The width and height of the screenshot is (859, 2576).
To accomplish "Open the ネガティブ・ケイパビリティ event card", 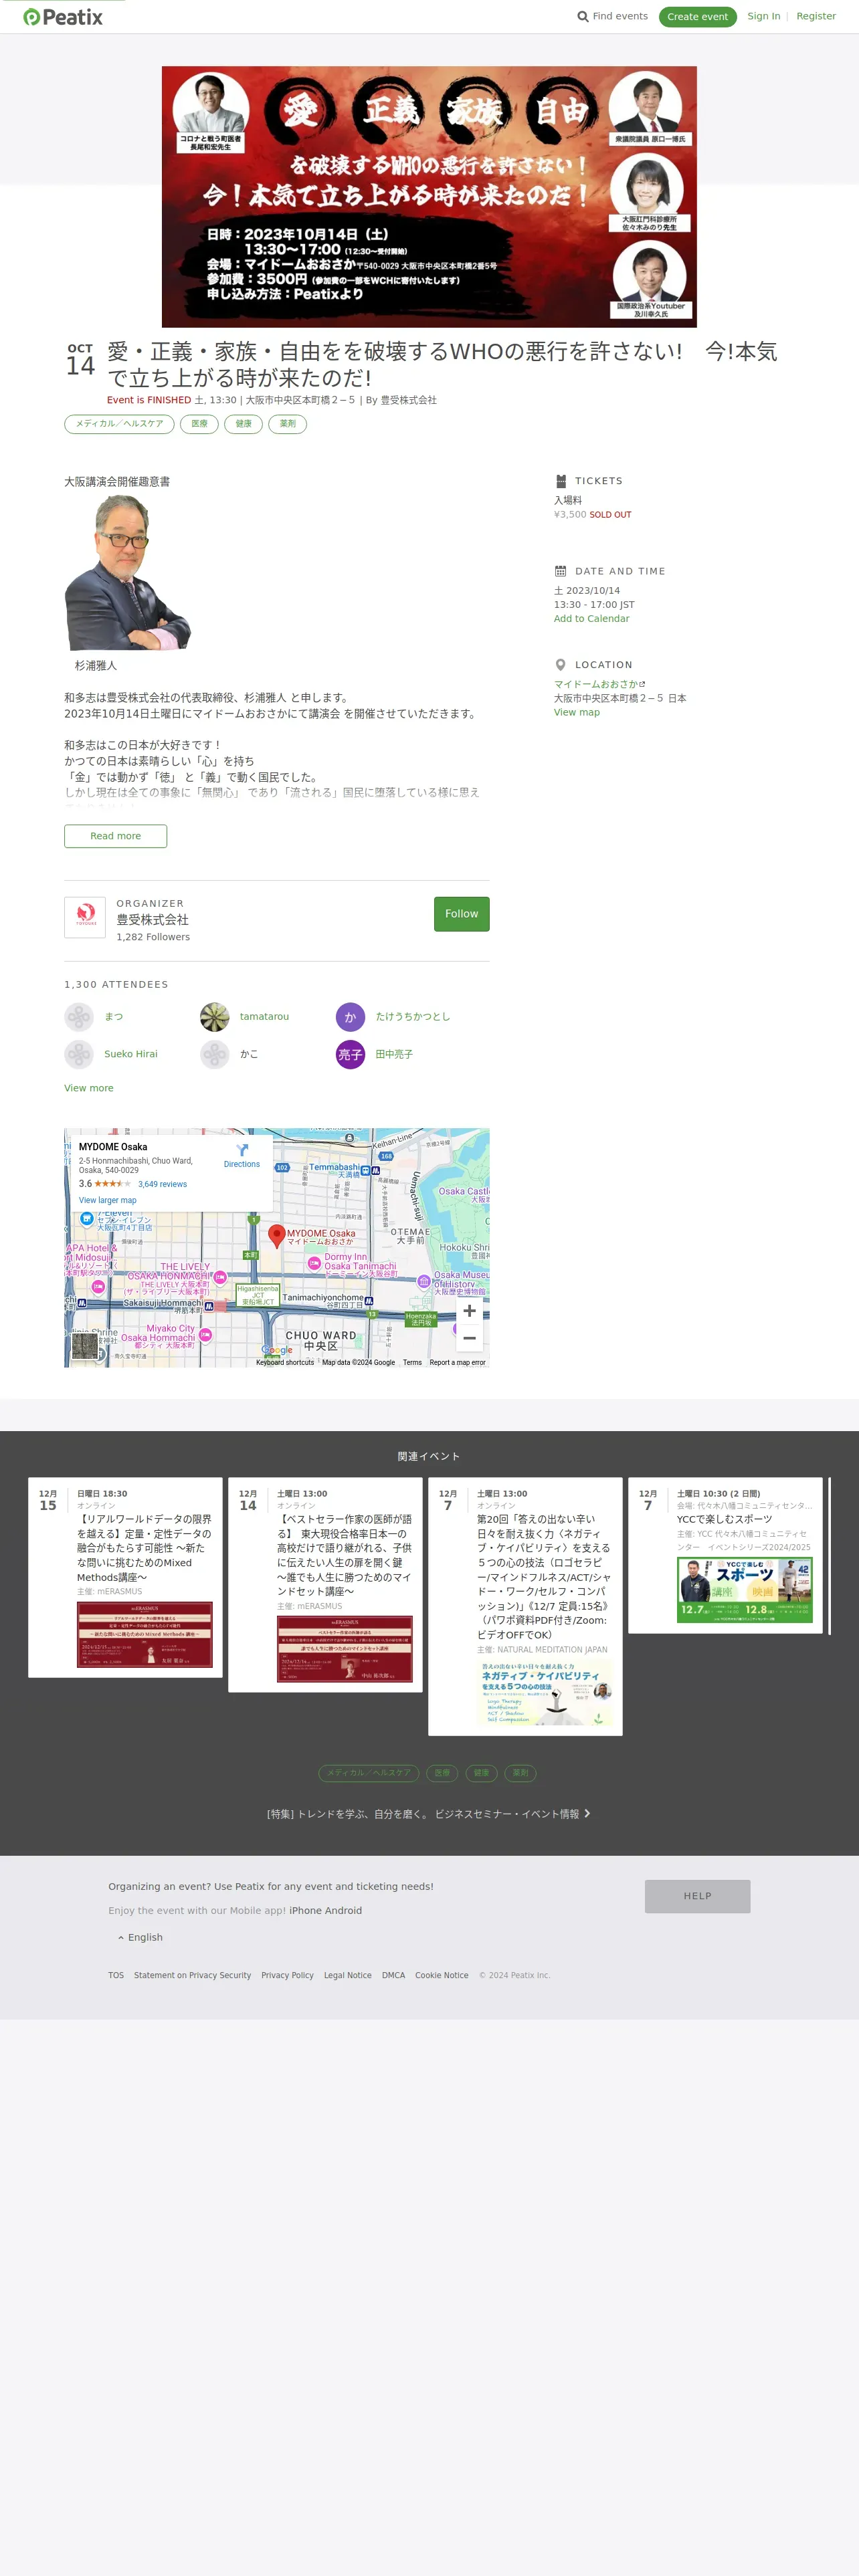I will [x=525, y=1606].
